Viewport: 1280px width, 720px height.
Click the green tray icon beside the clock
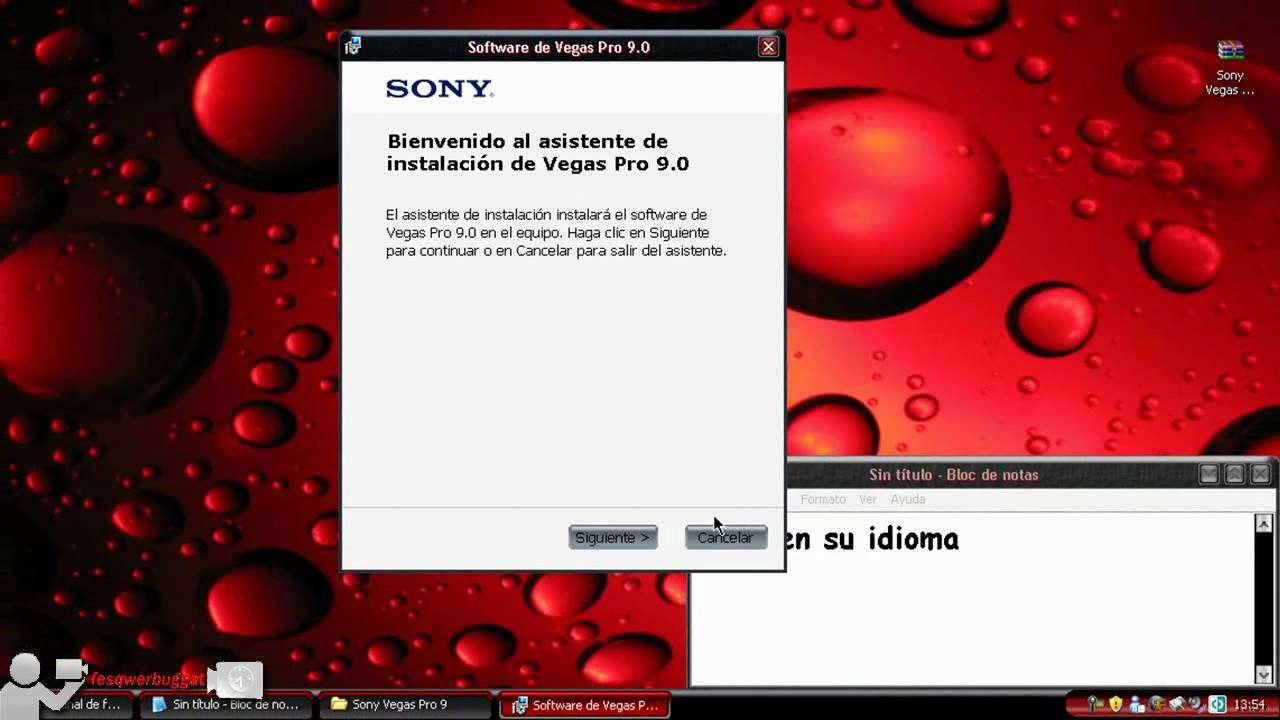tap(1217, 704)
